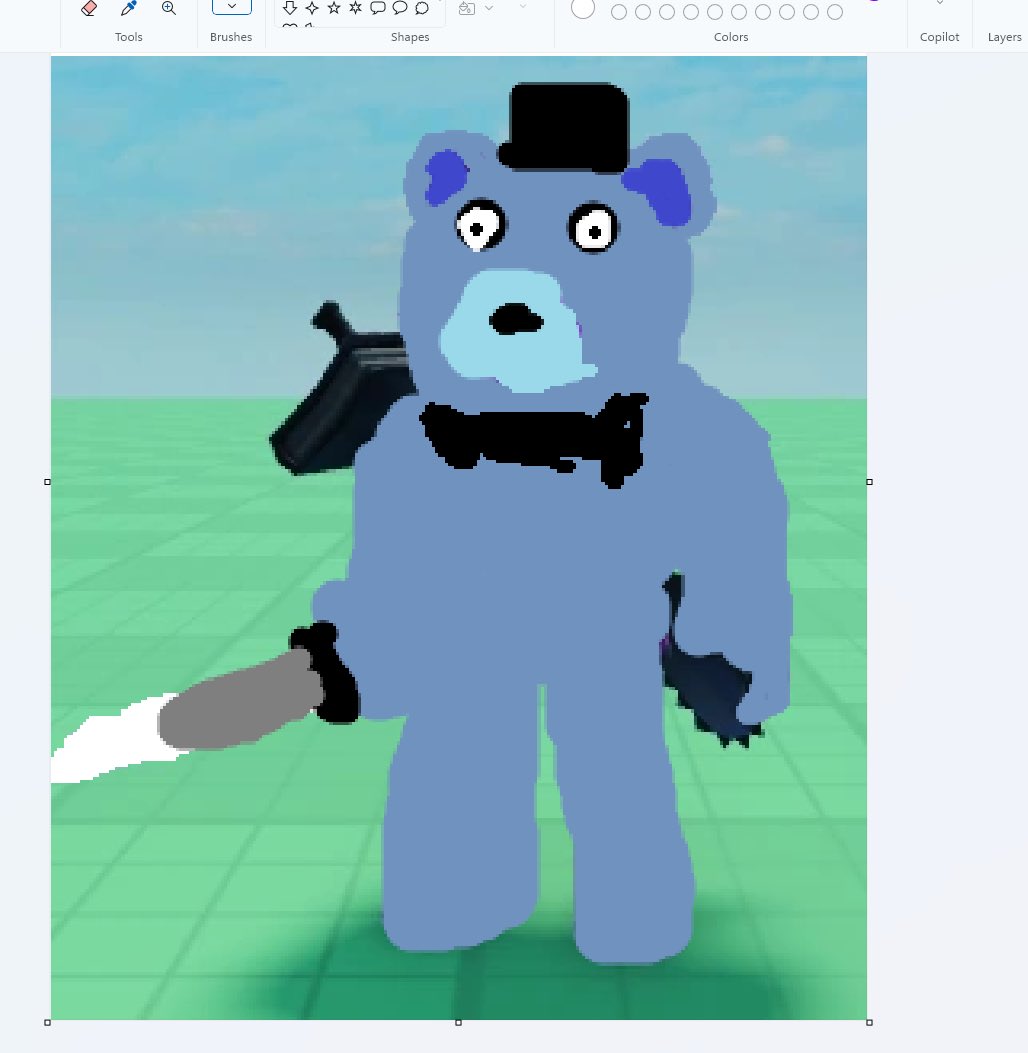Pick the last empty custom color slot
The height and width of the screenshot is (1053, 1028).
coord(835,12)
